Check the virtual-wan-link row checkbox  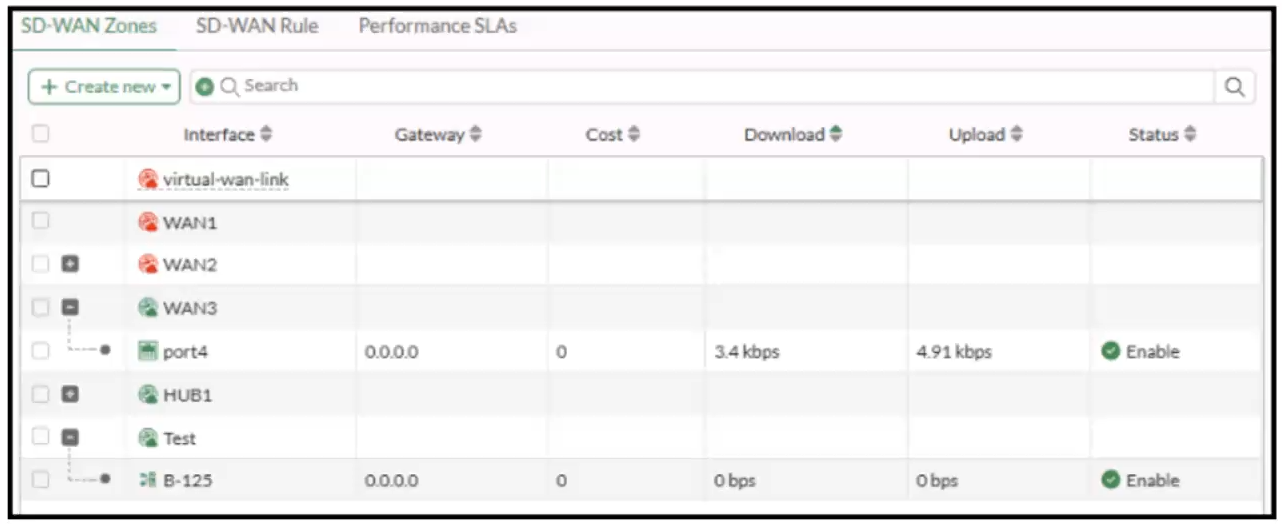(41, 179)
